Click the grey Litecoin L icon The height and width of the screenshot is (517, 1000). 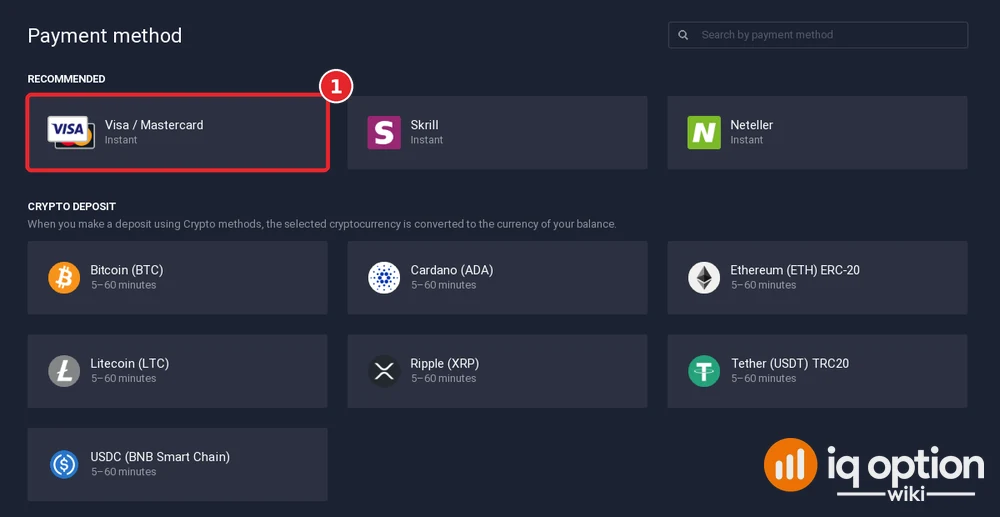tap(64, 371)
